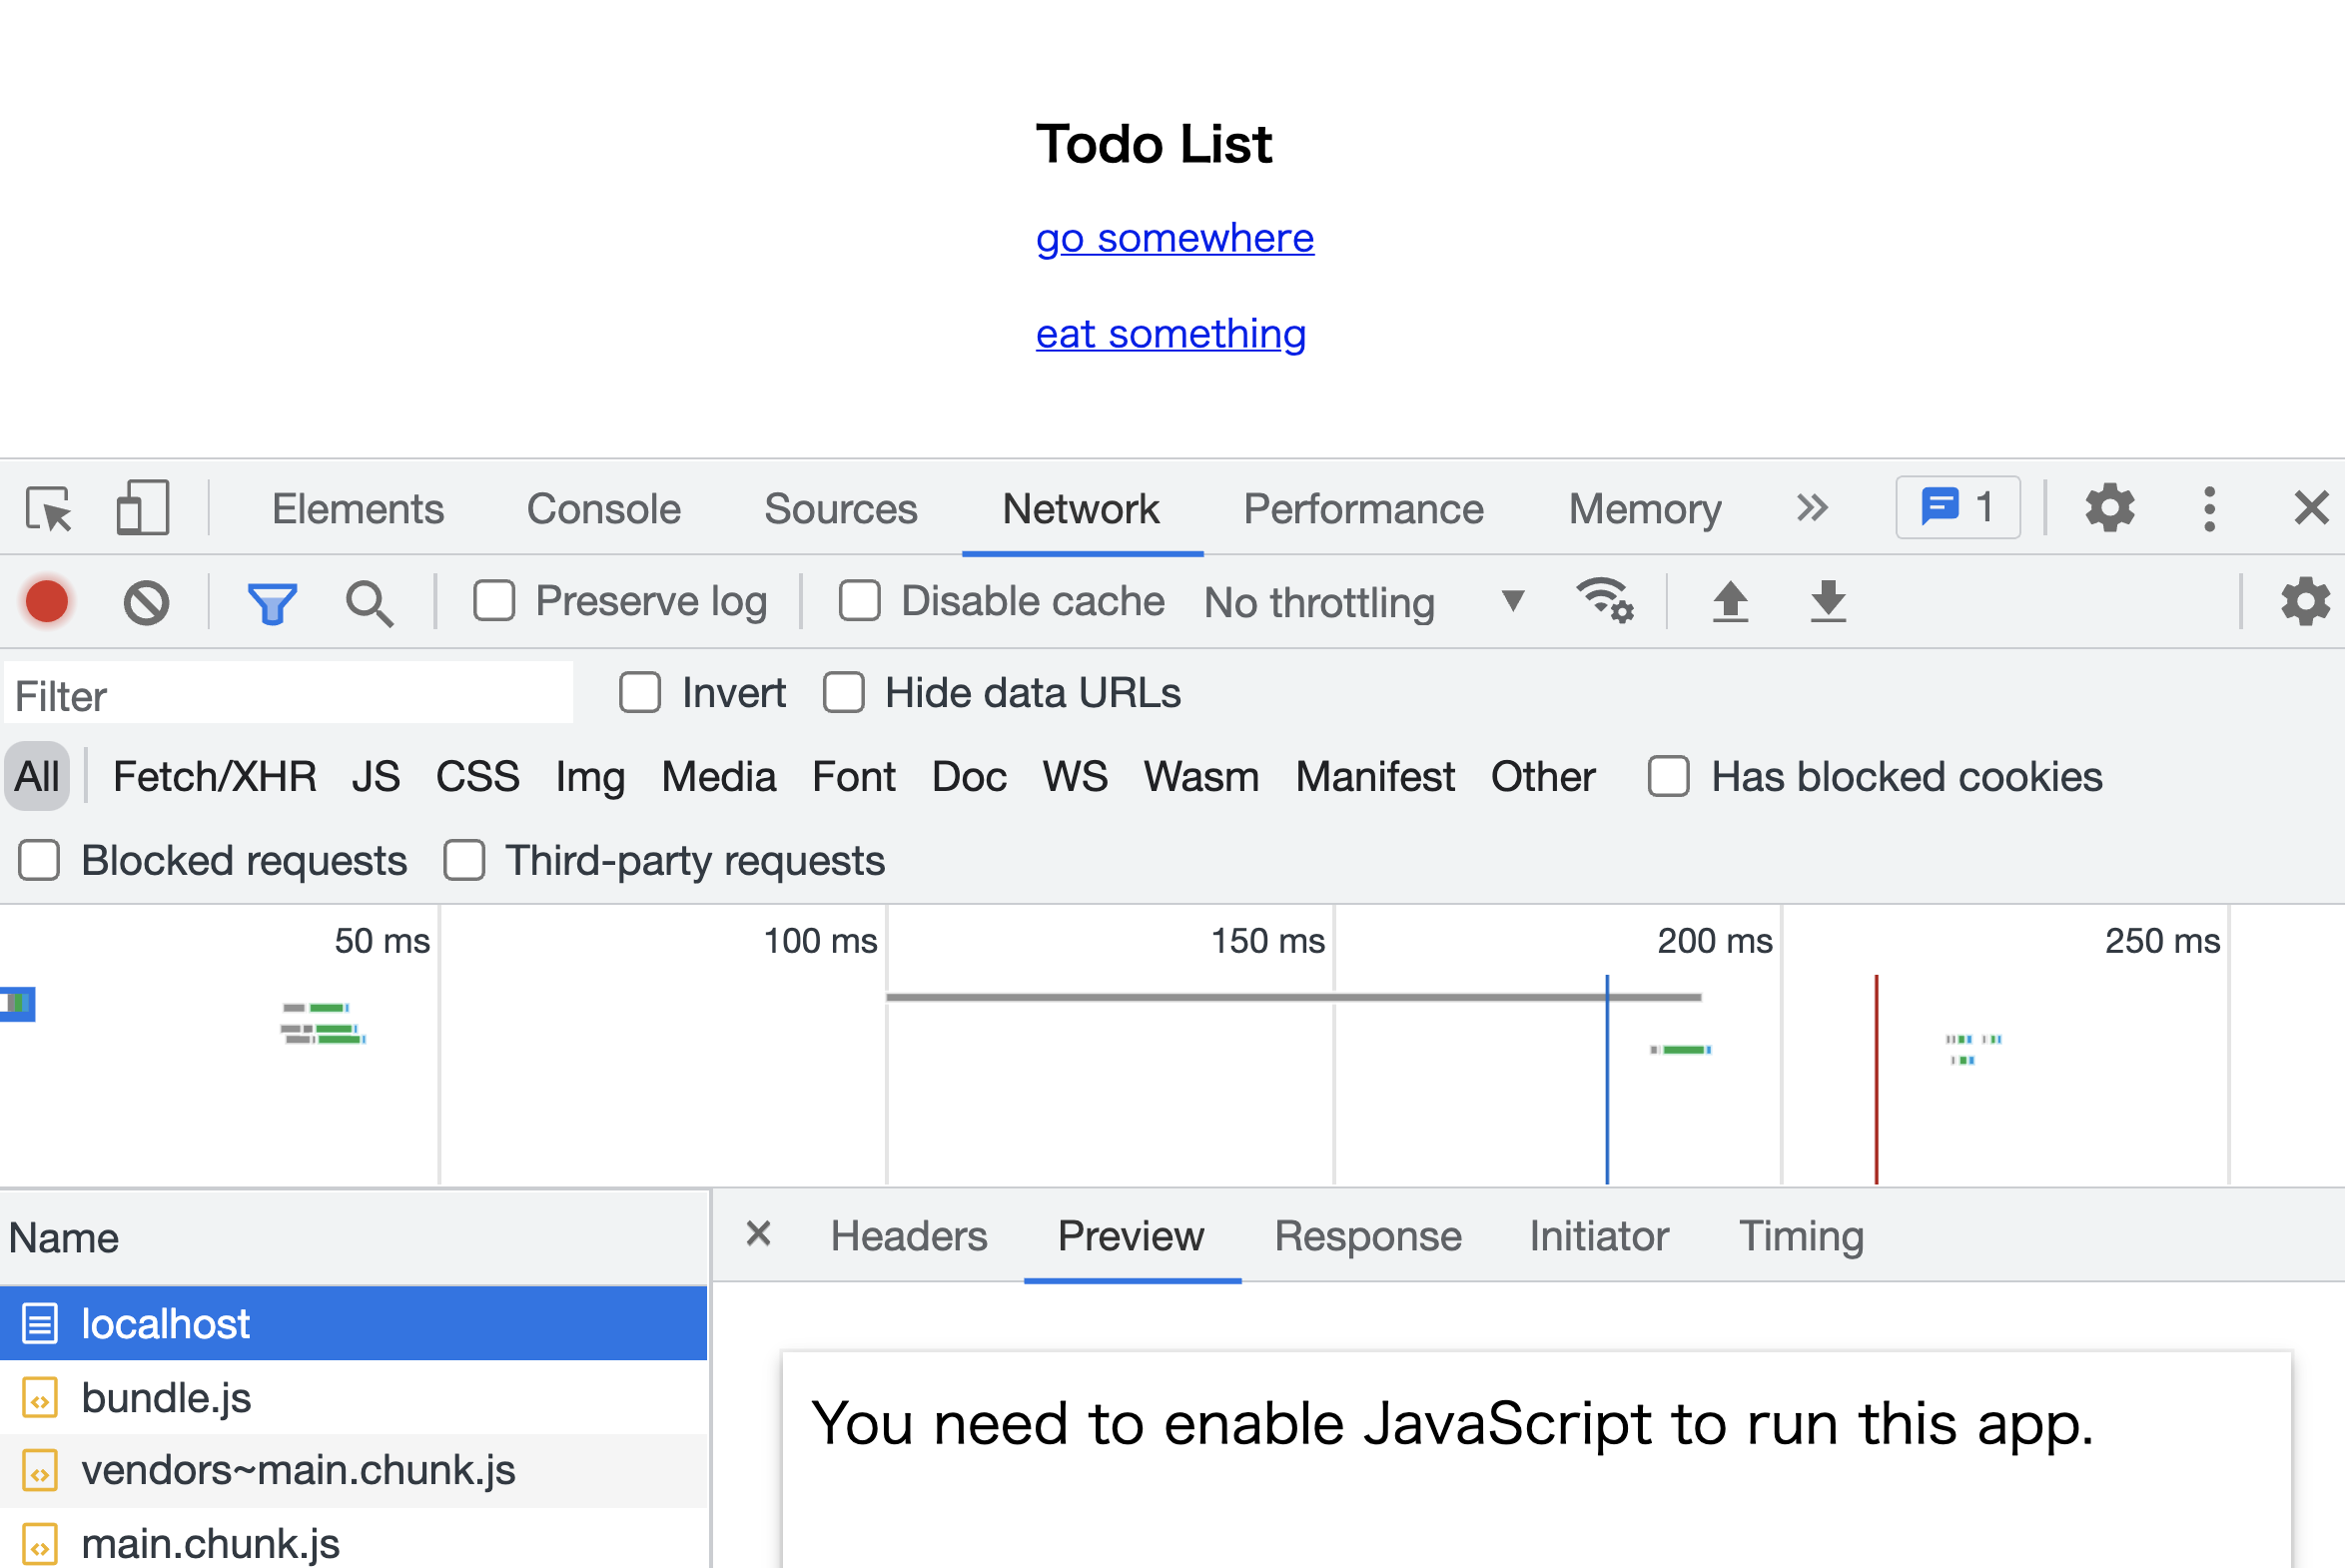Click the inspect element picker icon
This screenshot has height=1568, width=2345.
click(48, 509)
